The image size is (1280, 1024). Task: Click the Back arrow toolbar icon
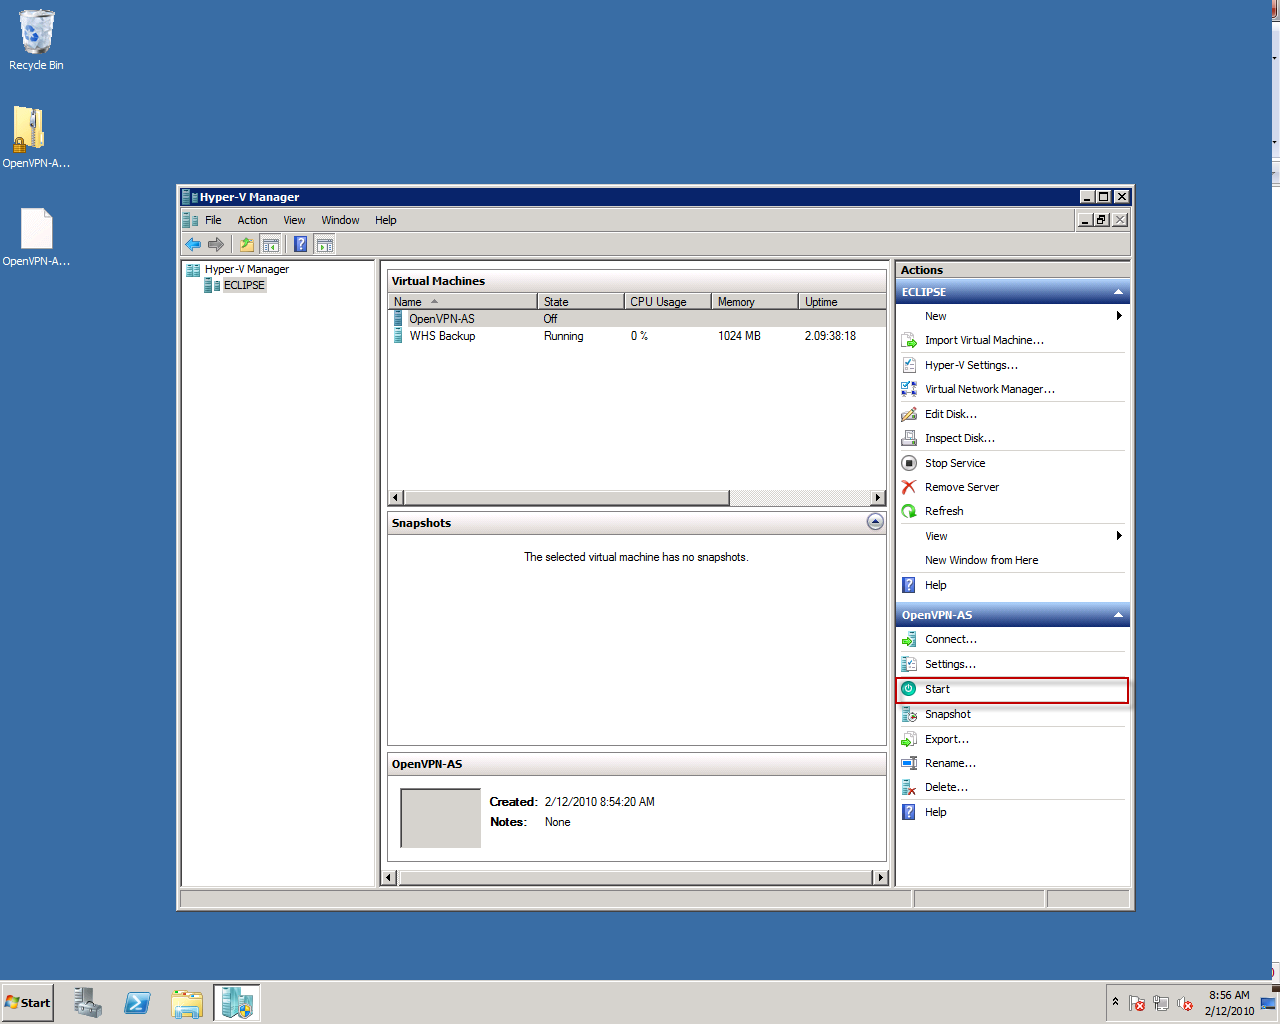click(193, 244)
